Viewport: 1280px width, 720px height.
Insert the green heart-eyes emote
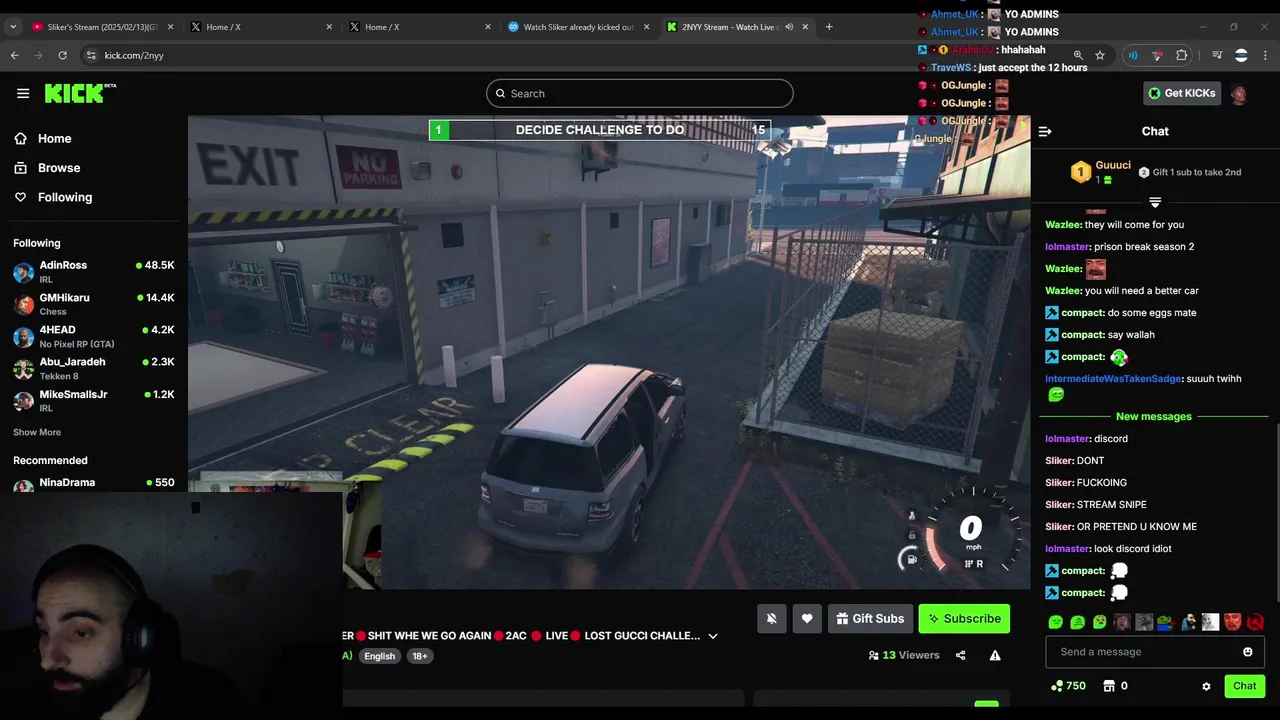pyautogui.click(x=1100, y=622)
